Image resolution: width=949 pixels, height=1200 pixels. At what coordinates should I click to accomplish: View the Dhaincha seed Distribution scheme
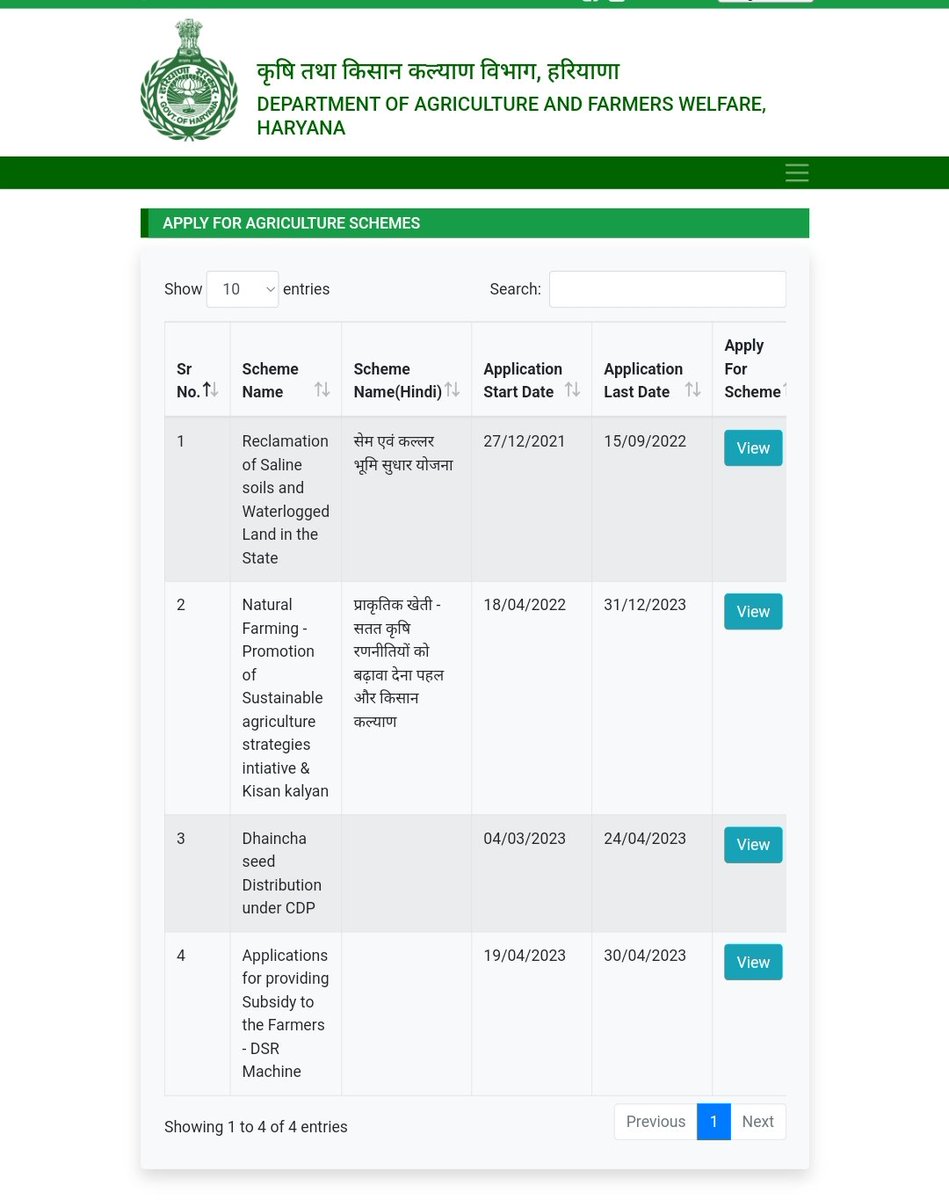753,845
